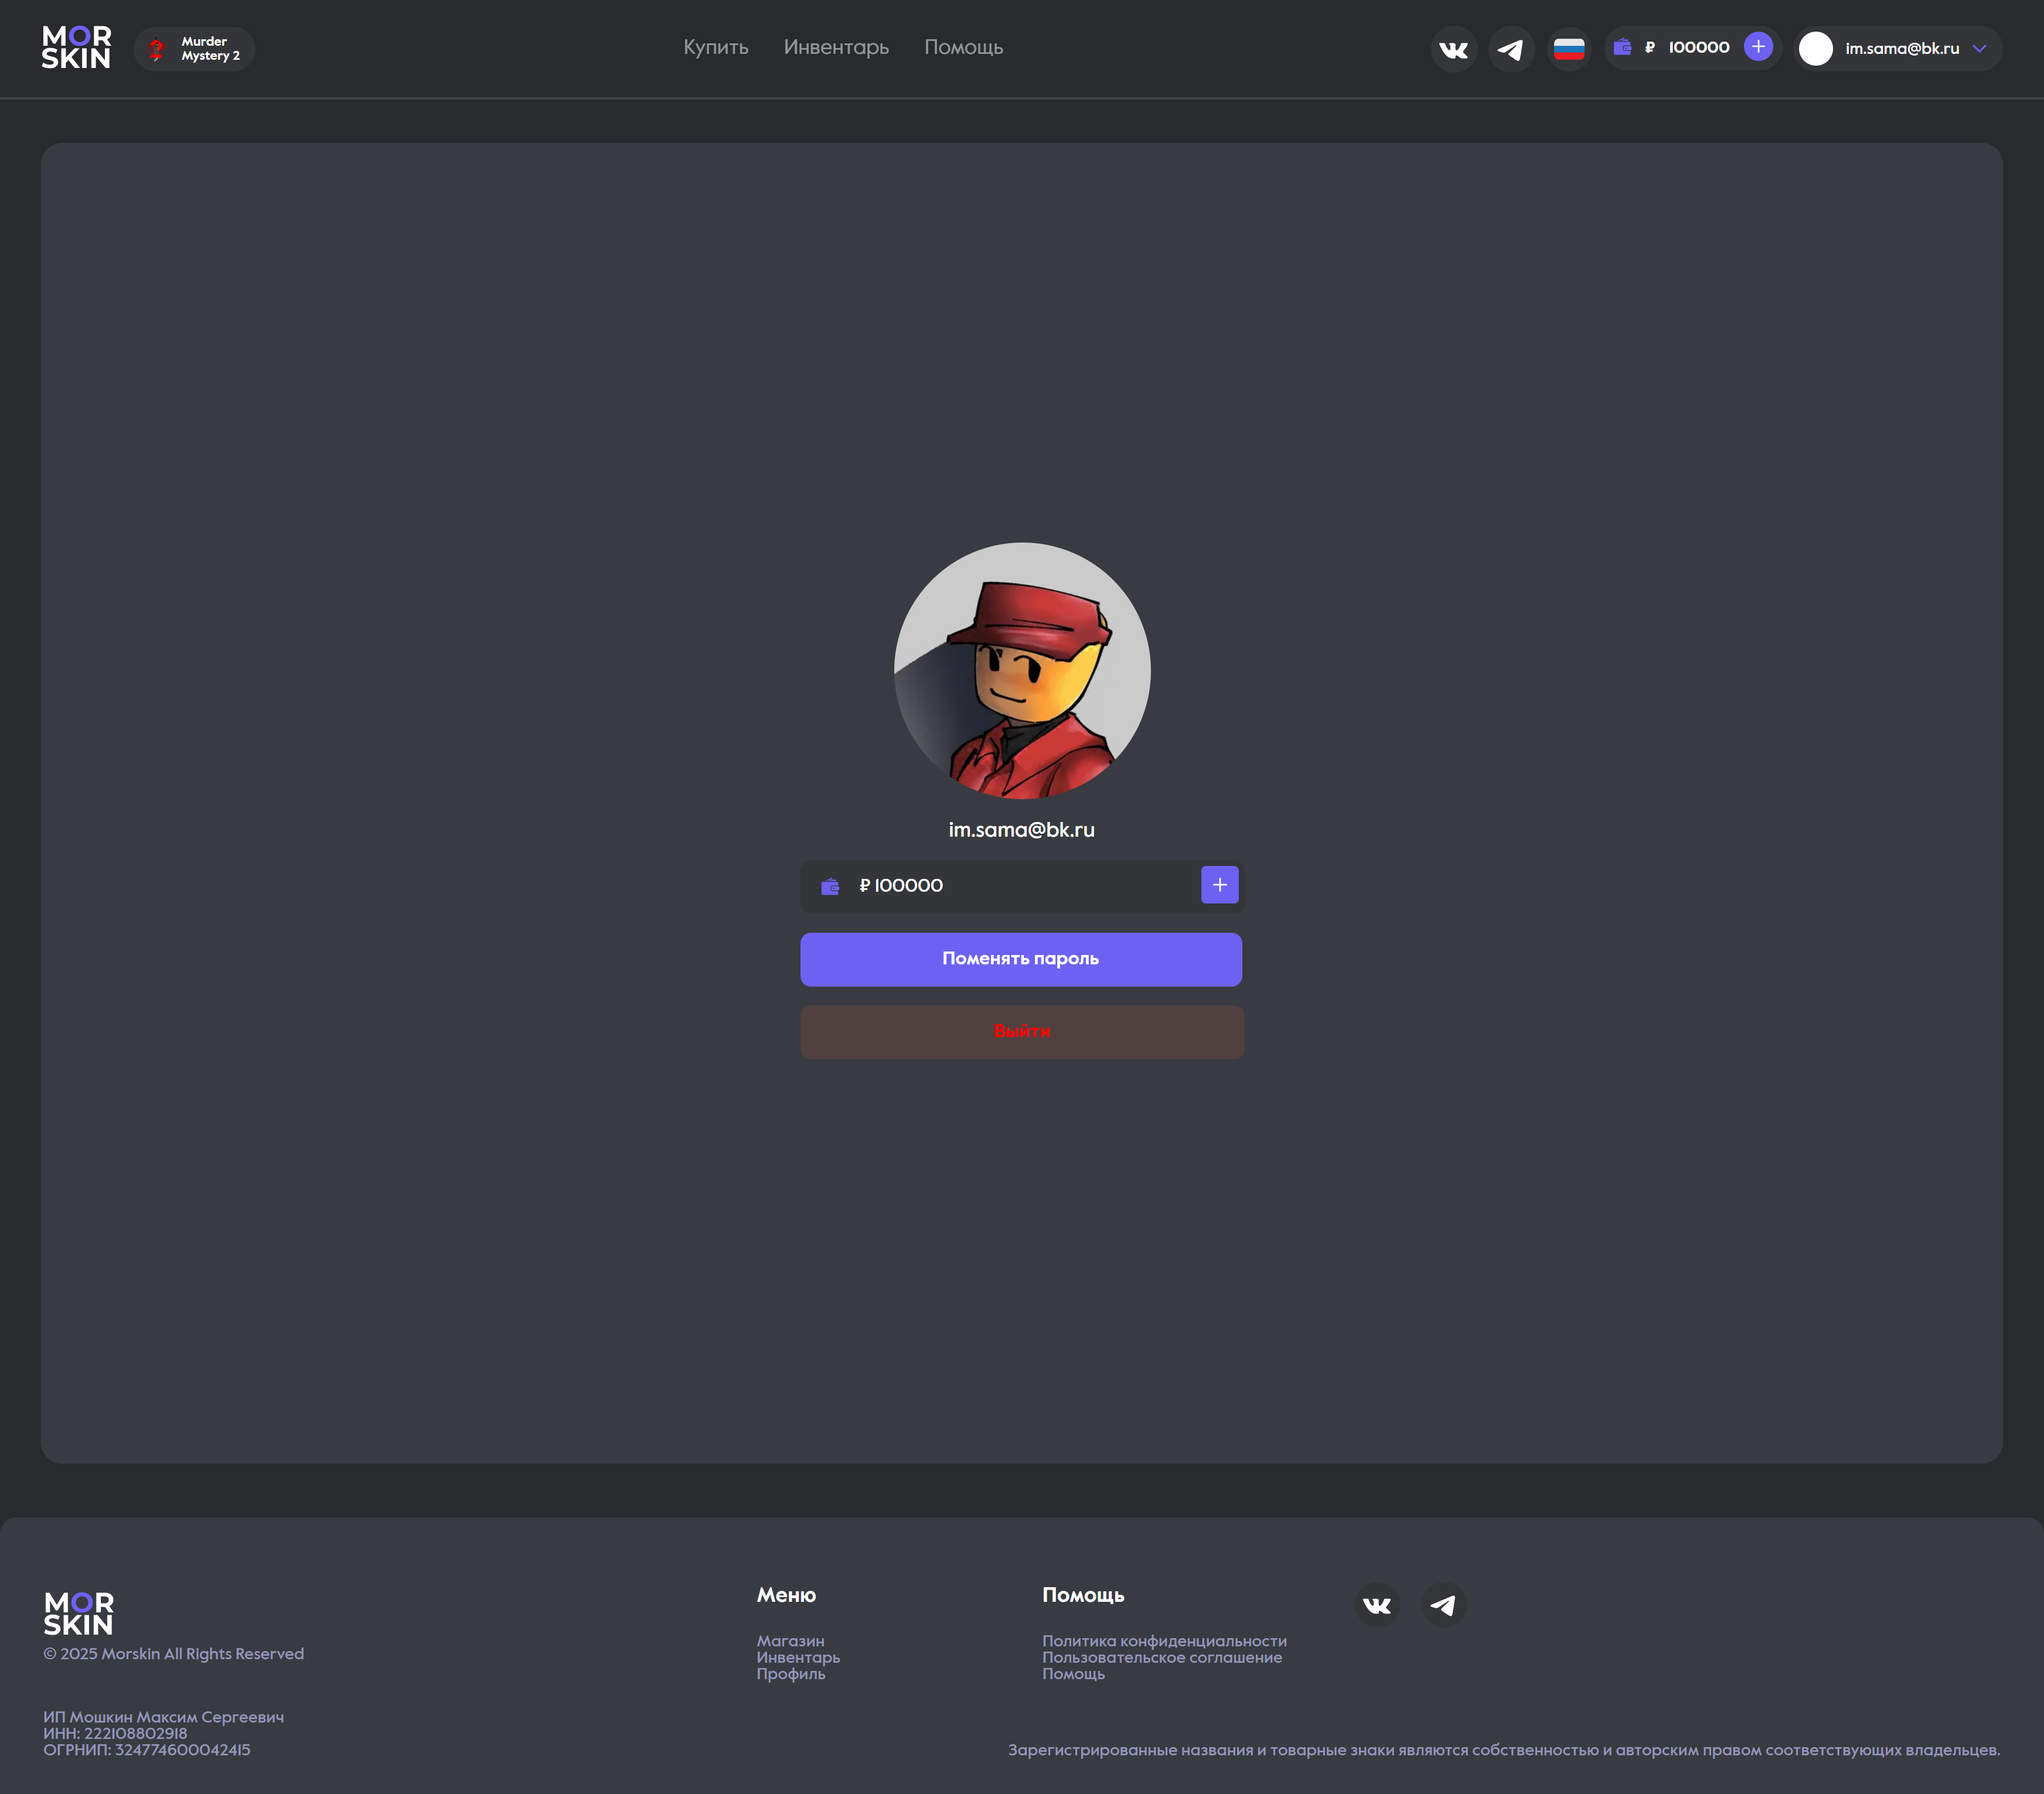Open the Telegram icon in footer
The width and height of the screenshot is (2044, 1794).
1443,1605
